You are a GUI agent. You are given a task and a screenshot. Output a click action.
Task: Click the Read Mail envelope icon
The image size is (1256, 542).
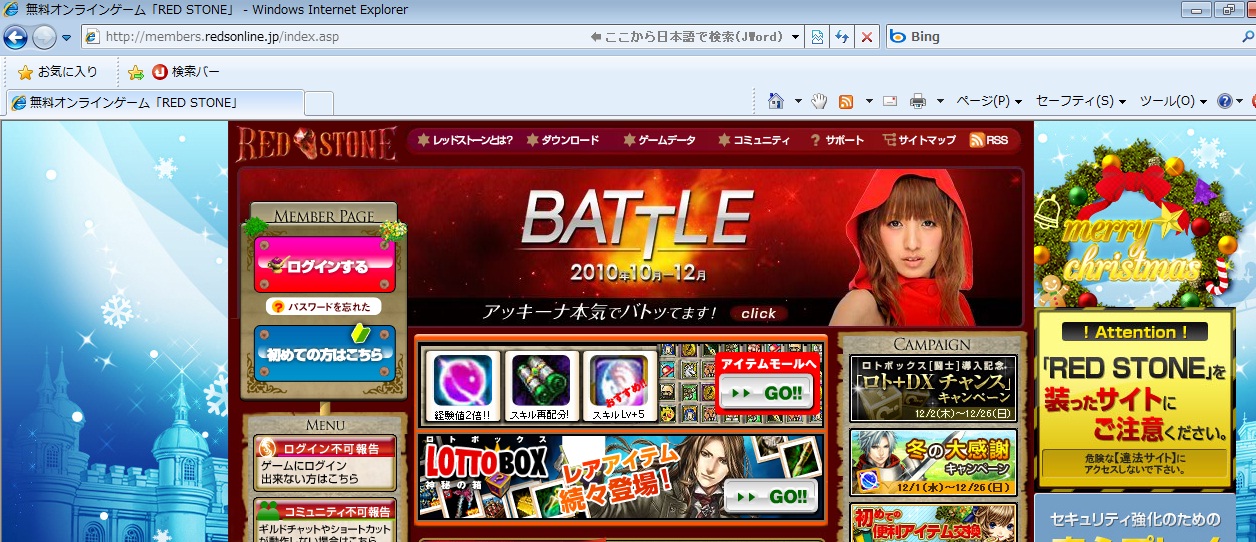click(x=889, y=101)
